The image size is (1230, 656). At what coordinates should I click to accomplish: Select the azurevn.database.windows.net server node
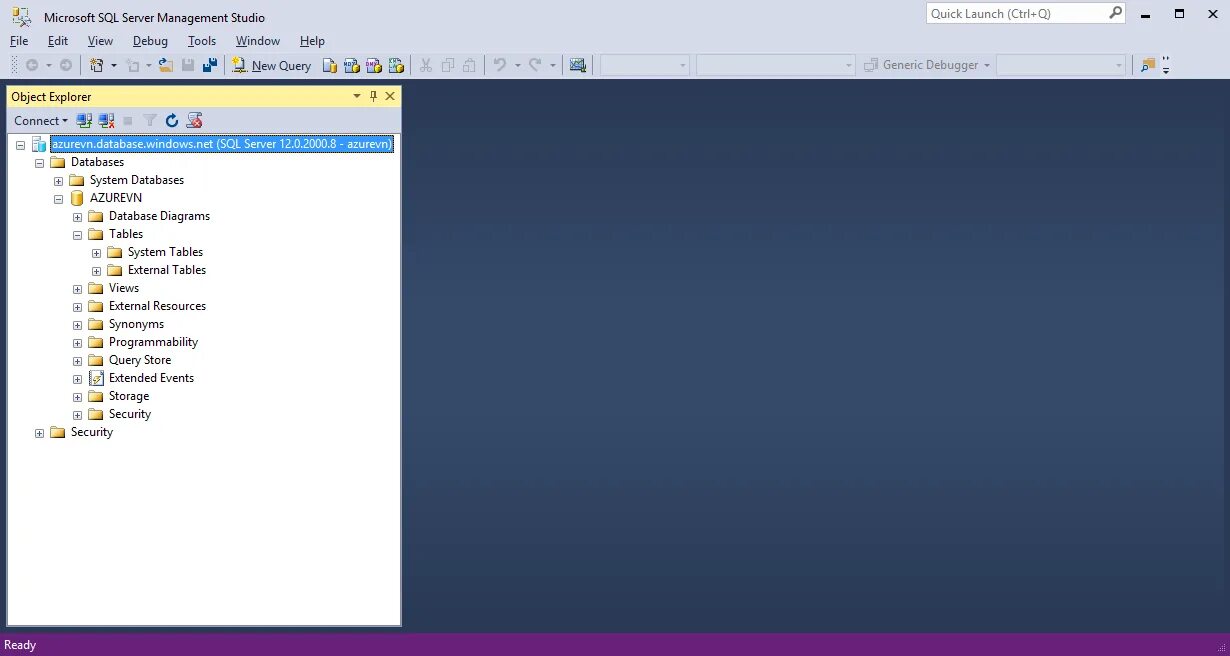tap(222, 144)
